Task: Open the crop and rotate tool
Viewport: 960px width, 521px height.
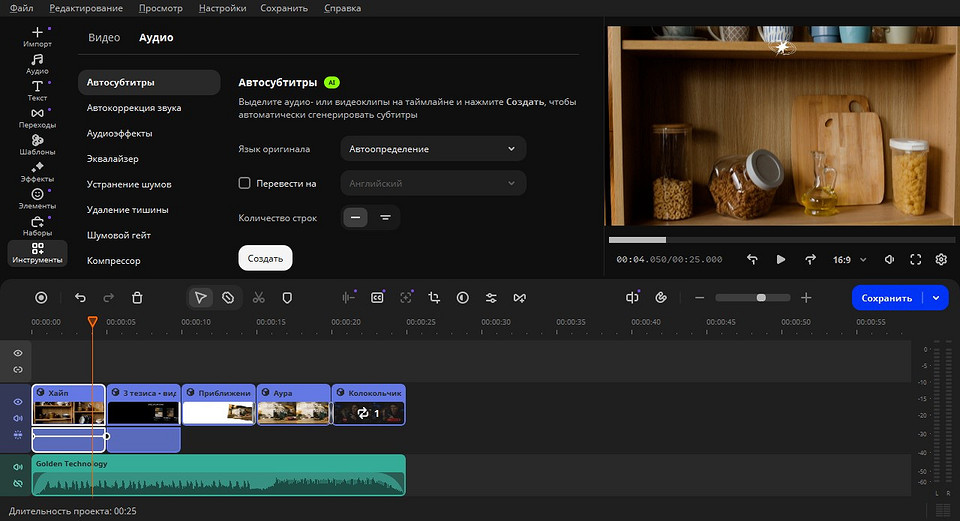Action: tap(434, 298)
